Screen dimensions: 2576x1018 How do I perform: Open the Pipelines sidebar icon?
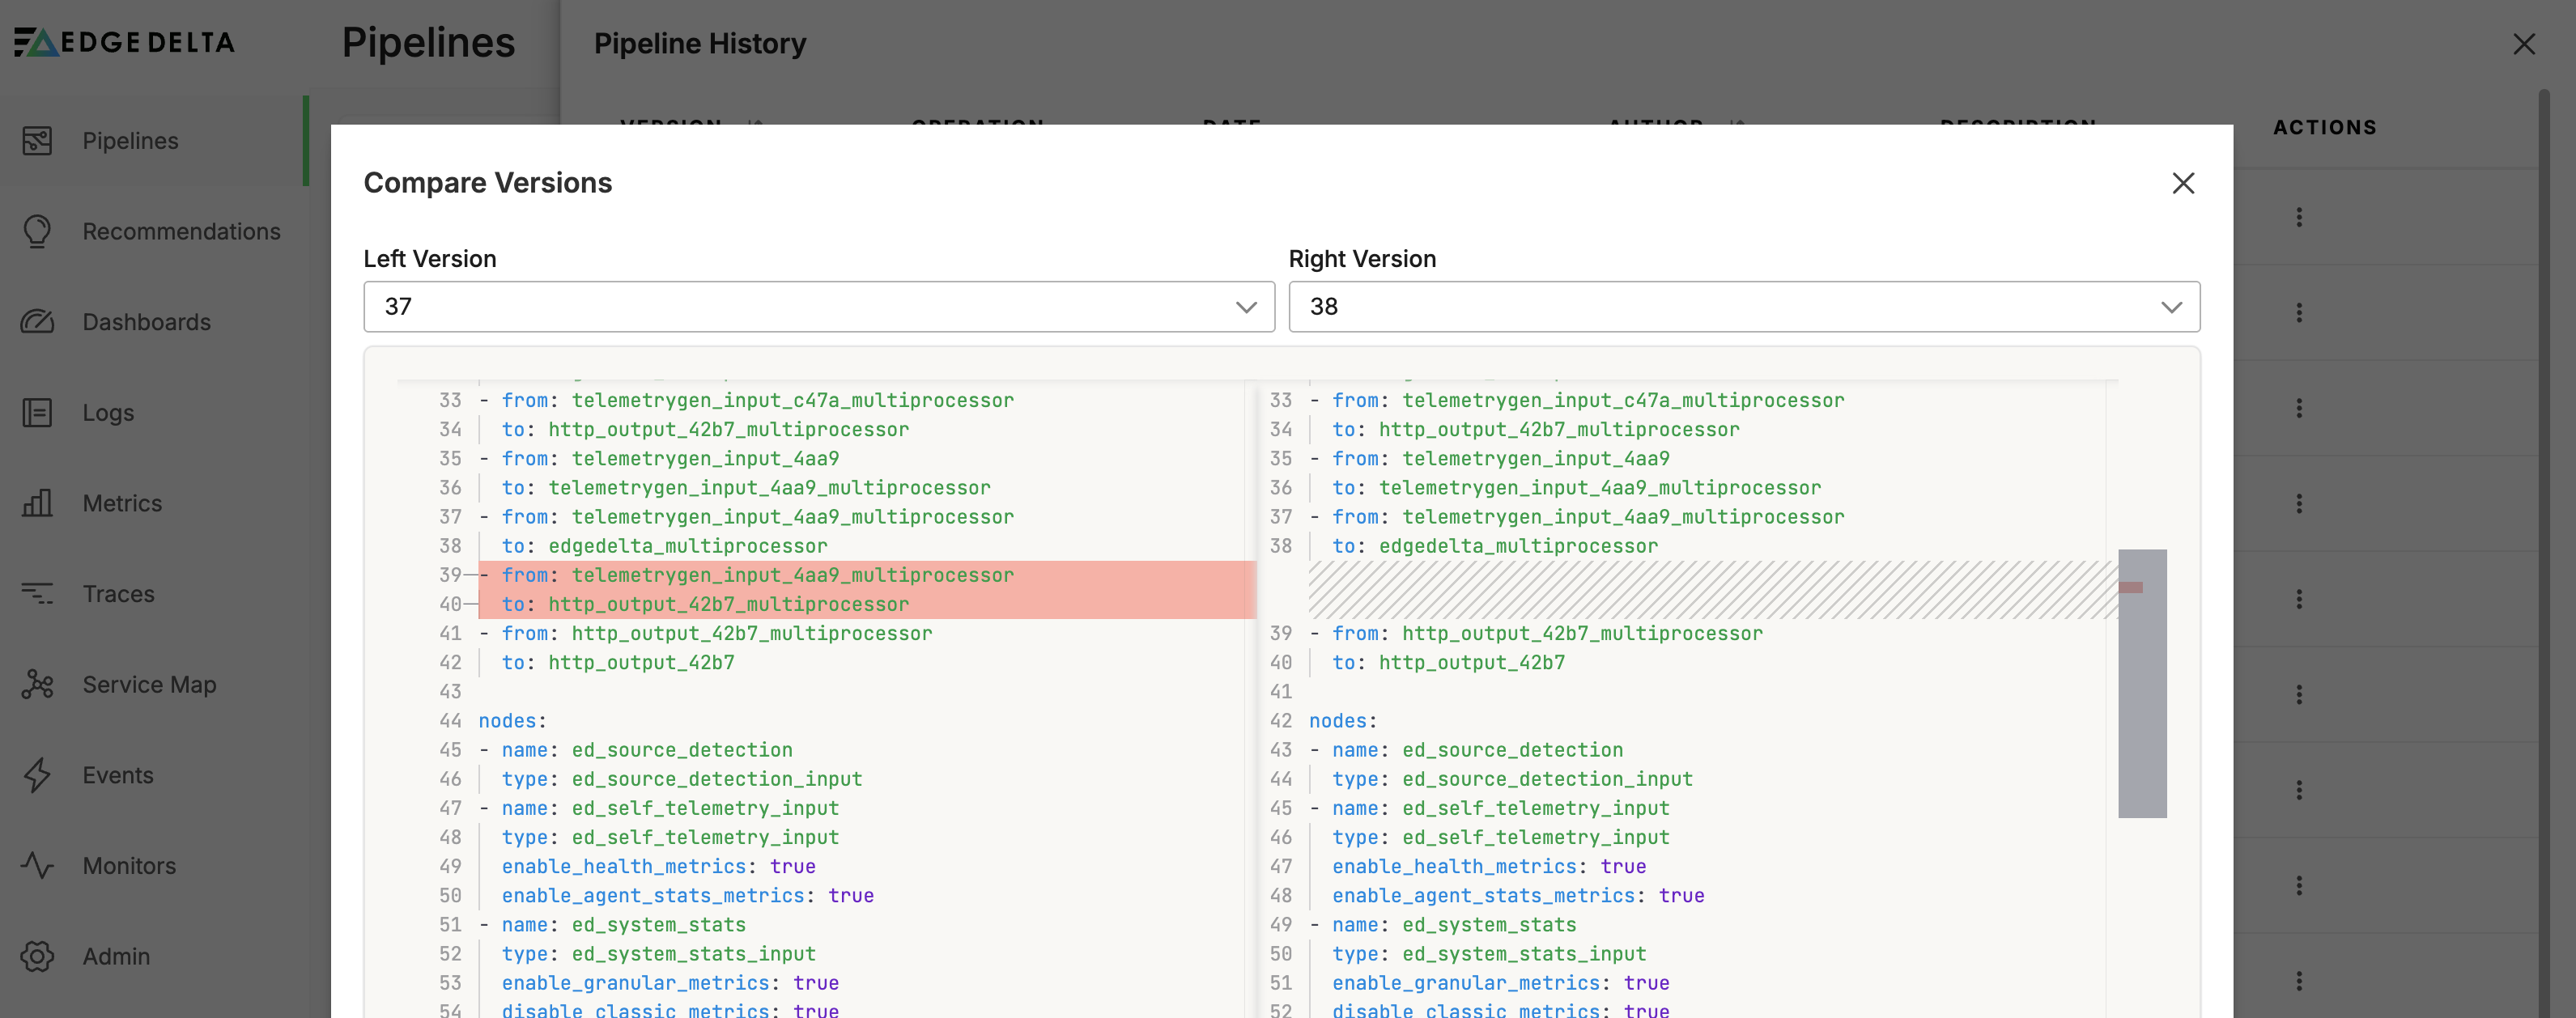pos(37,141)
